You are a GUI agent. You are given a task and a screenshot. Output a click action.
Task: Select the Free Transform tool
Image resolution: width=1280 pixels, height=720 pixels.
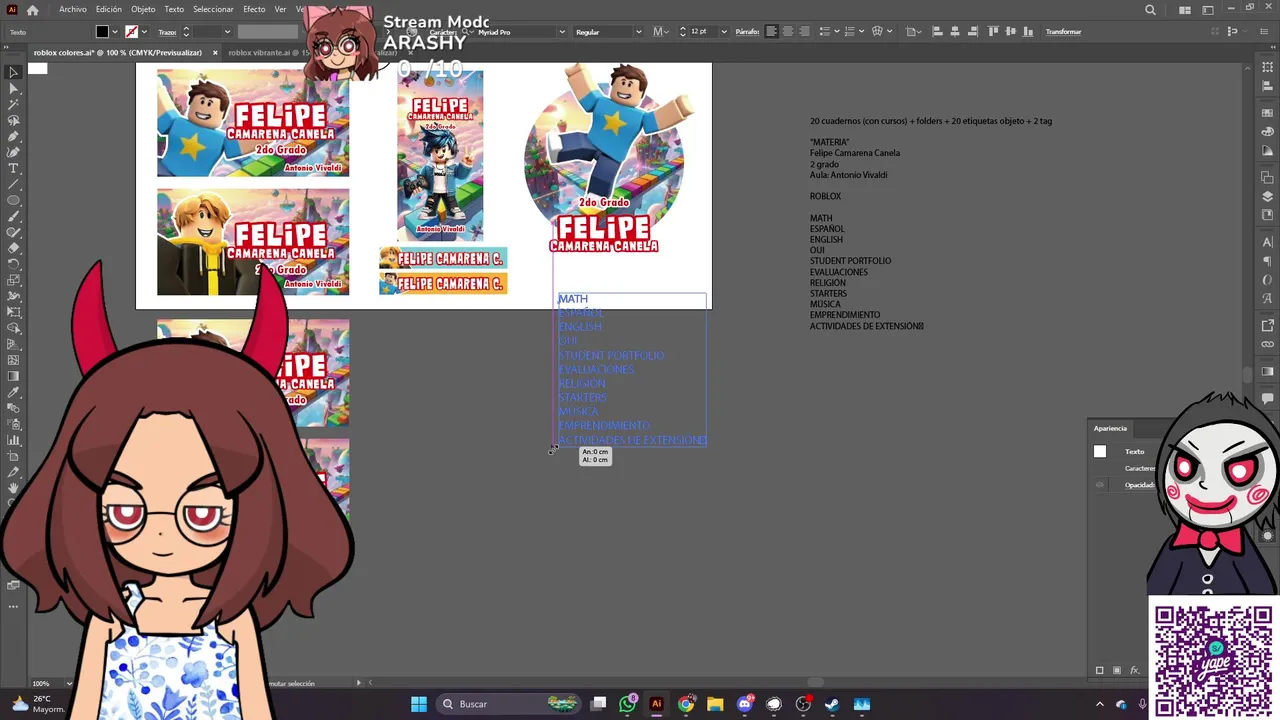[14, 312]
